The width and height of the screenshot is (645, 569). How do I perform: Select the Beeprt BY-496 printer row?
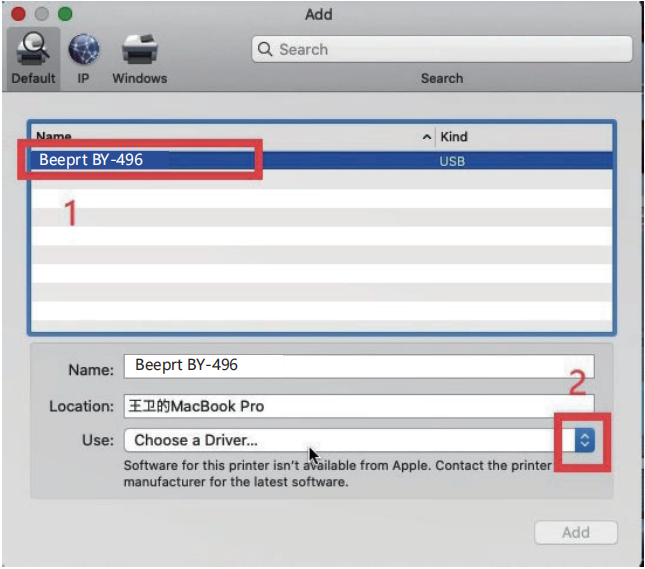click(322, 160)
